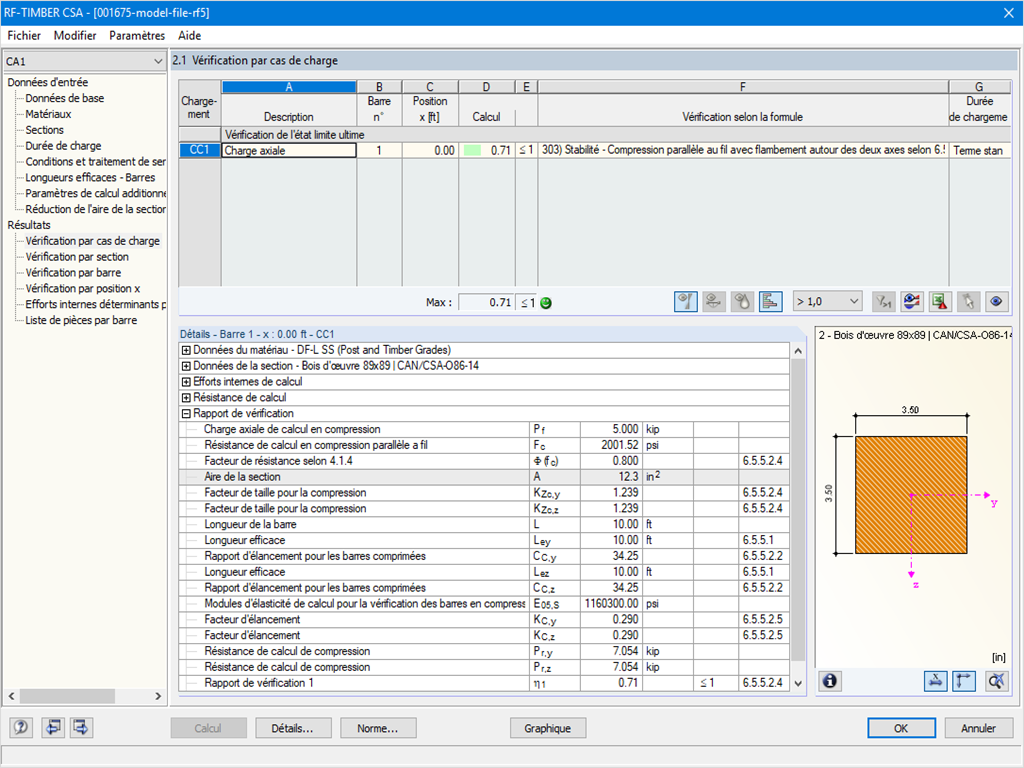Viewport: 1024px width, 768px height.
Task: Open the Fichier menu
Action: pyautogui.click(x=23, y=35)
